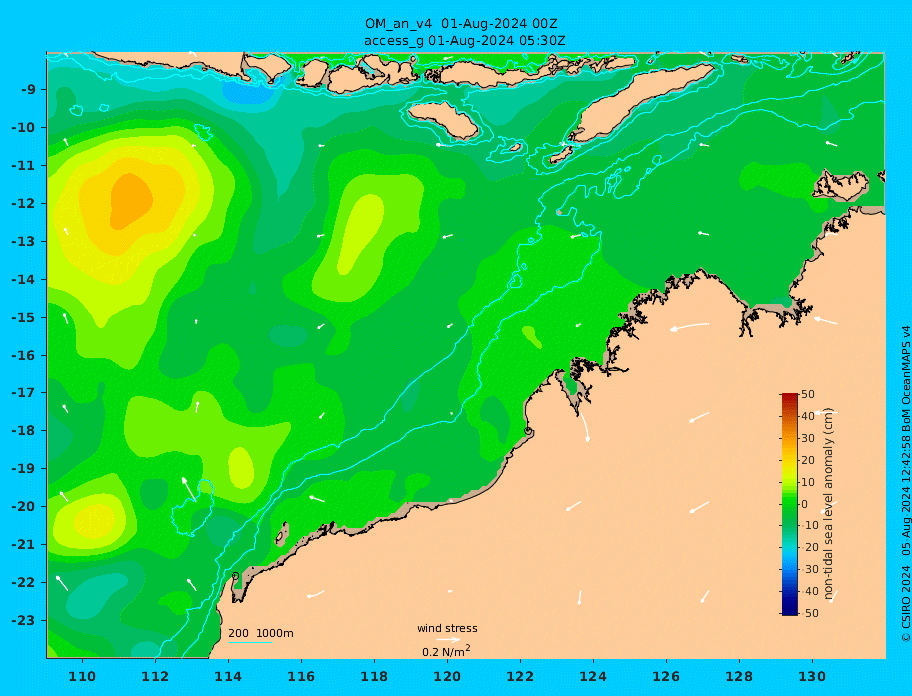Click the latitude label -18

click(24, 430)
